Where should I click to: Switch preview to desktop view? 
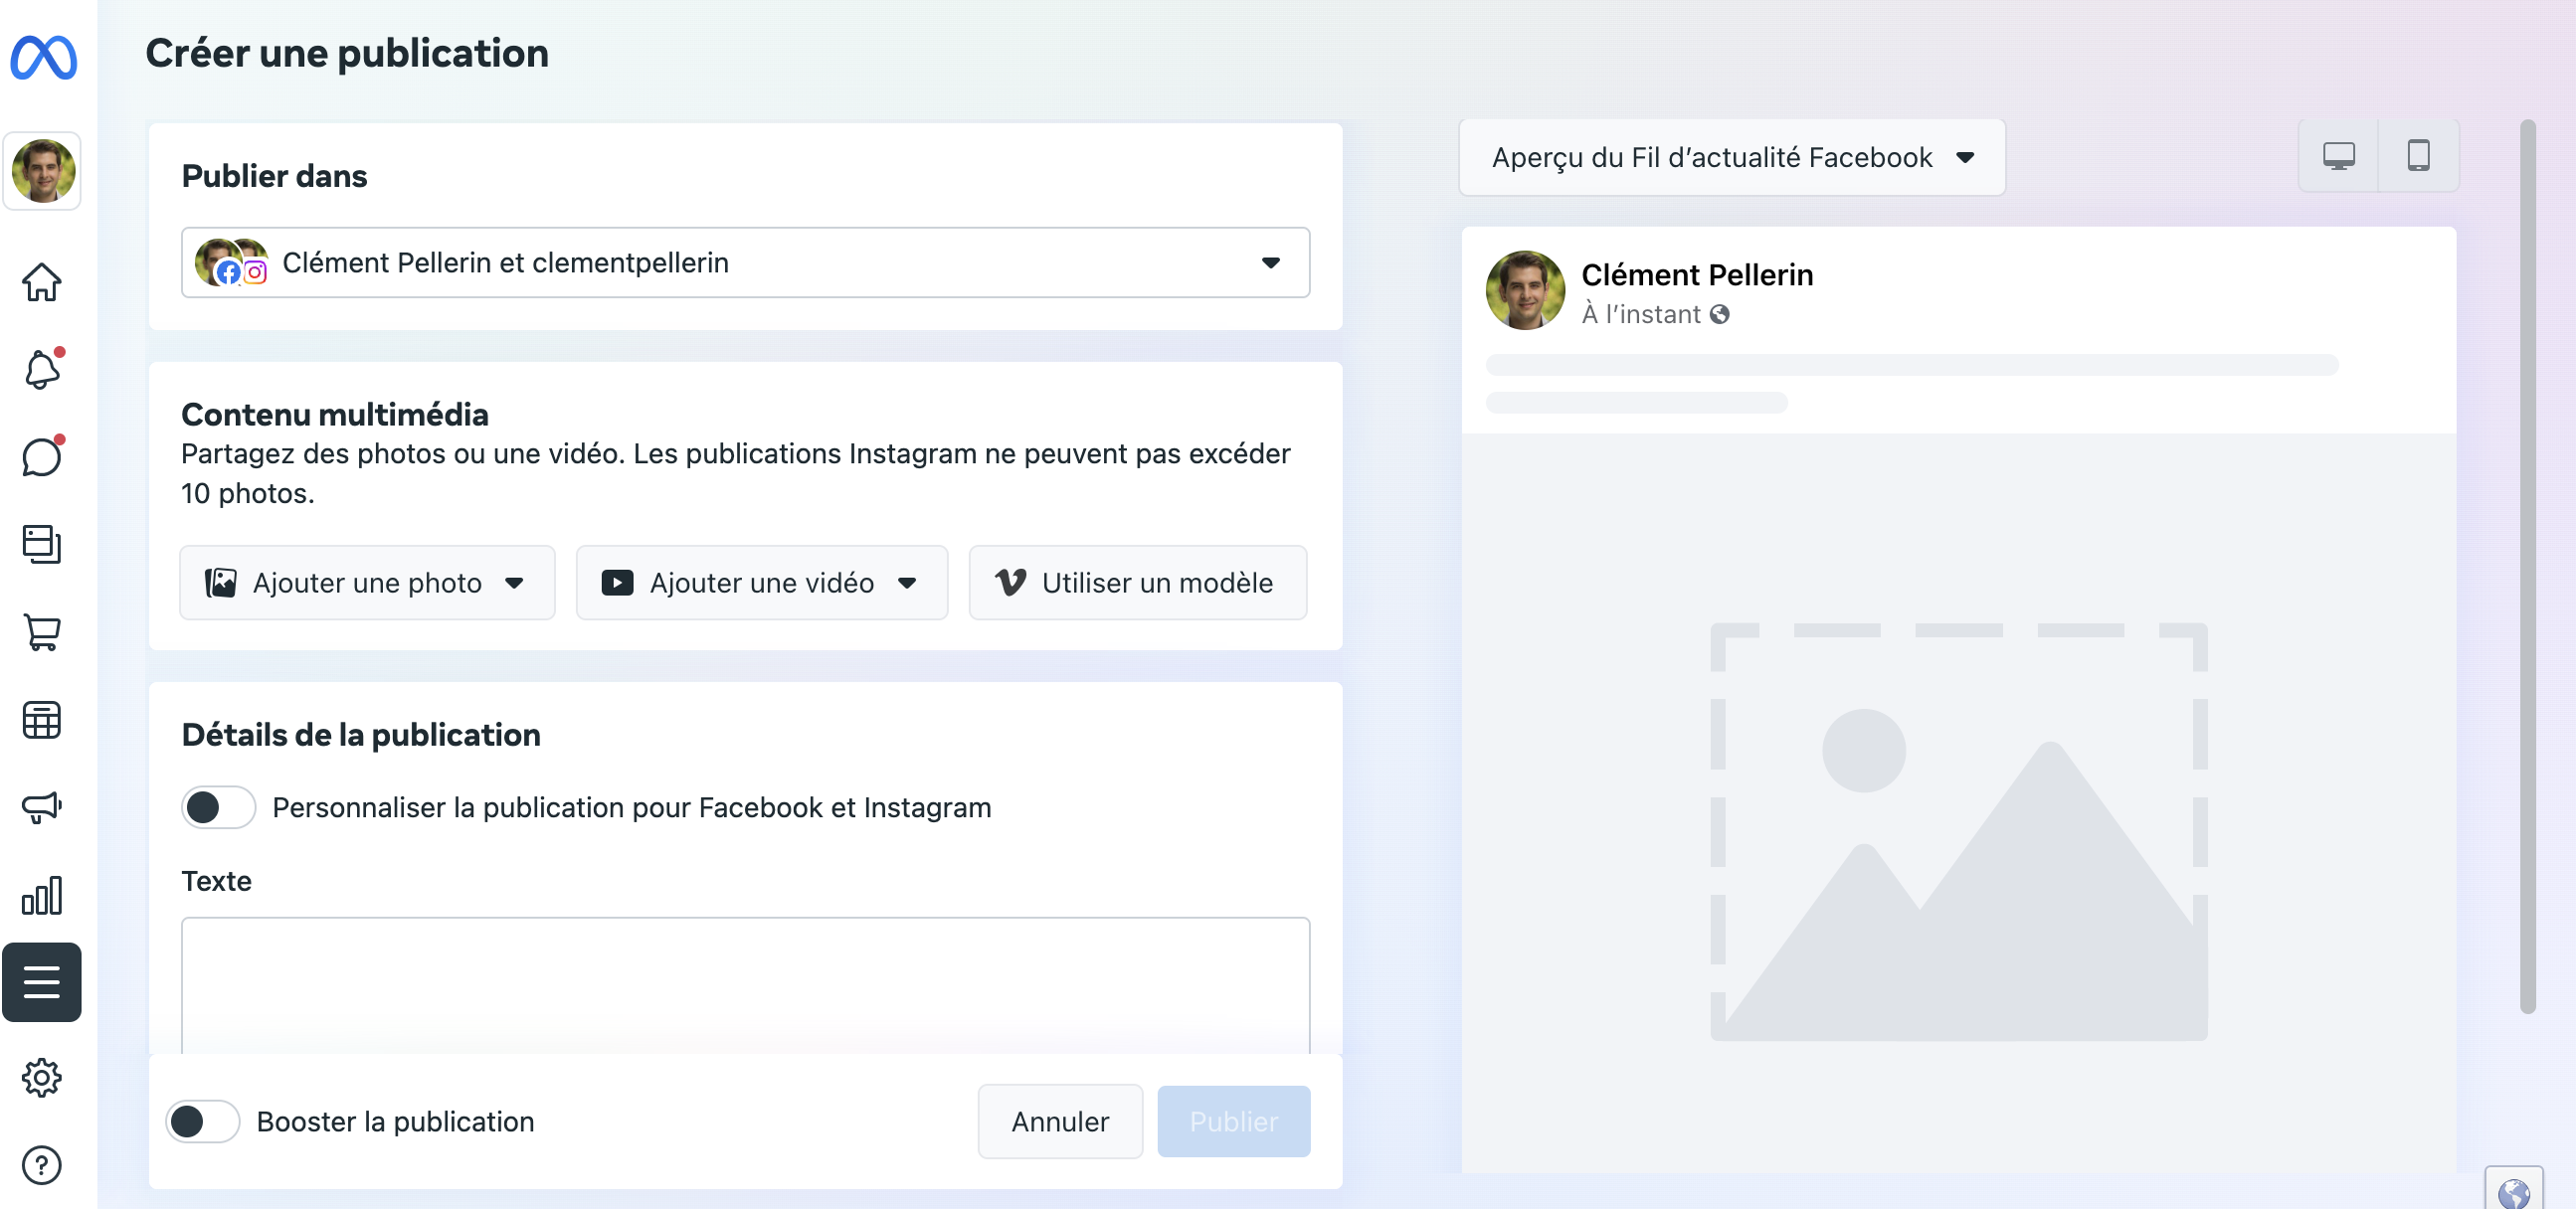(x=2338, y=156)
